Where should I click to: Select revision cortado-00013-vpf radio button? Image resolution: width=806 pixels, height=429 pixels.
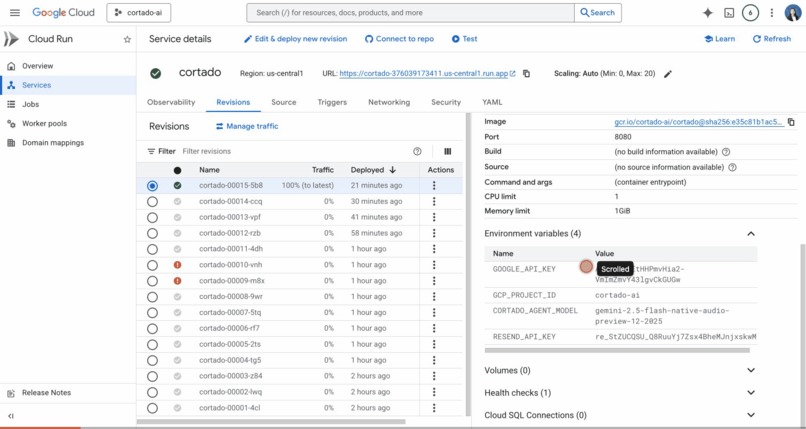point(152,217)
